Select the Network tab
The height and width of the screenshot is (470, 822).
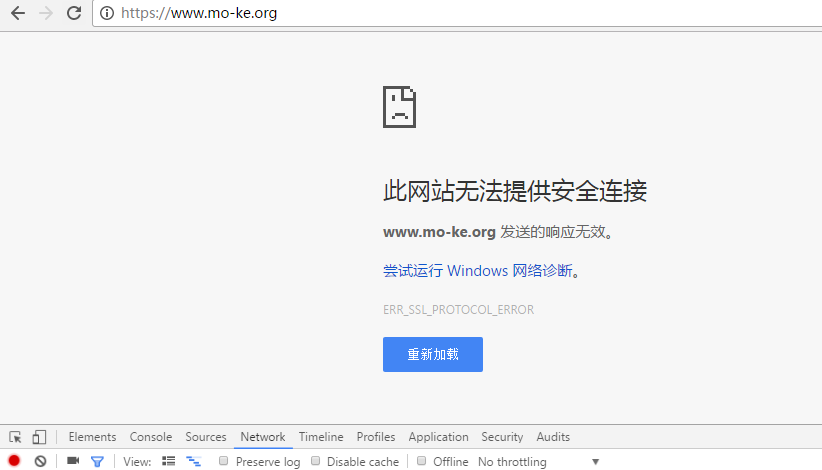[x=263, y=436]
